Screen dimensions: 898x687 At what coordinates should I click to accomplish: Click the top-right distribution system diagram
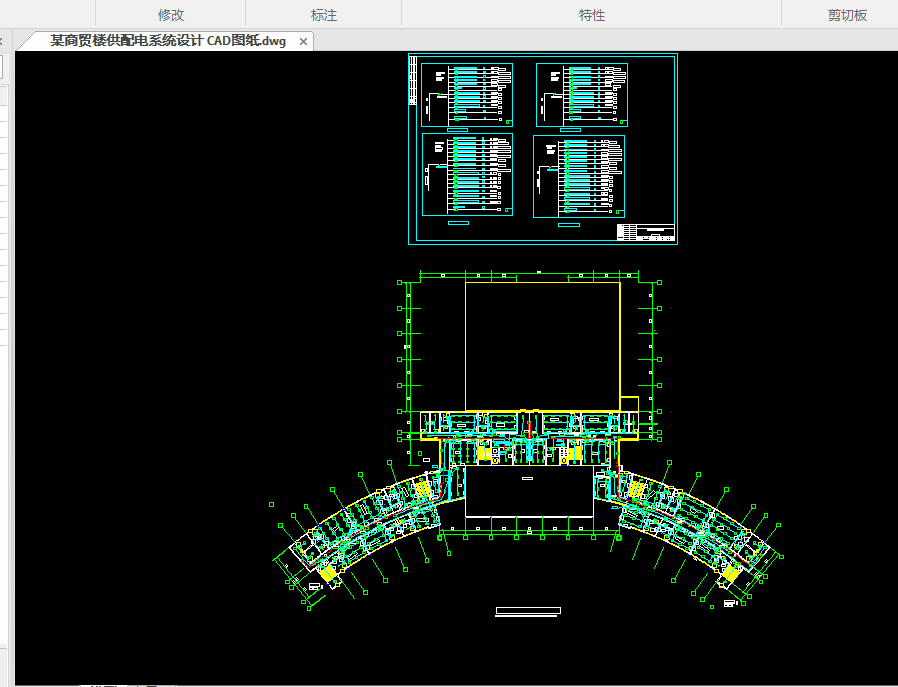pyautogui.click(x=582, y=95)
